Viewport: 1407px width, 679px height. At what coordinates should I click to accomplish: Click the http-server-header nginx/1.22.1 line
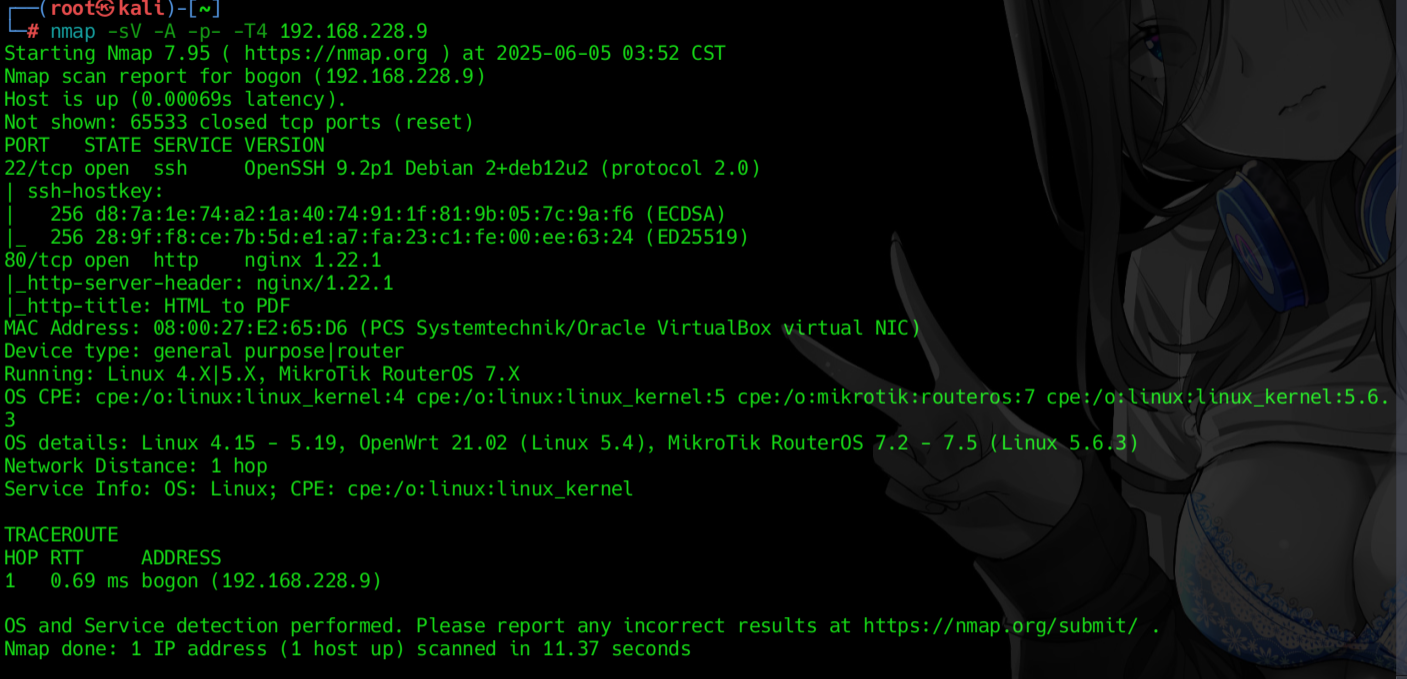point(199,283)
